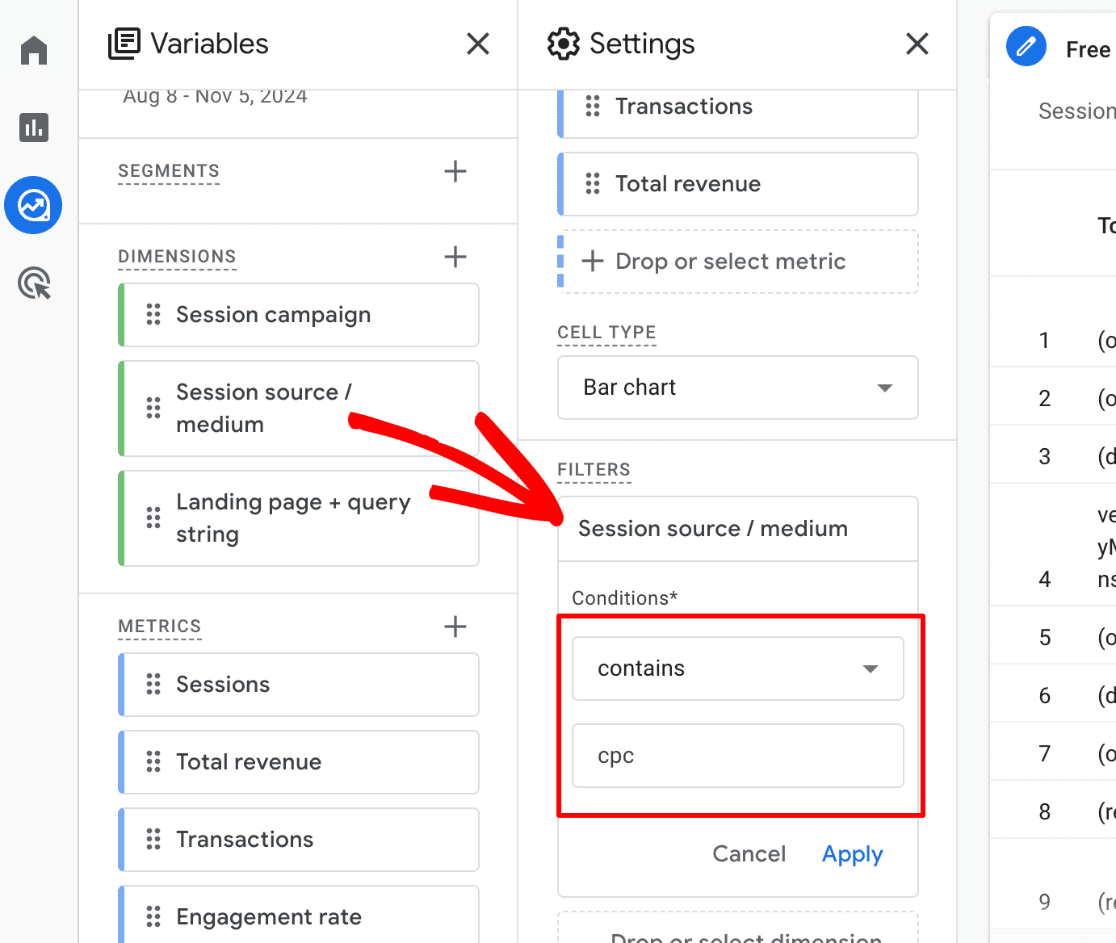Select the Session campaign dimension chip
The height and width of the screenshot is (943, 1116).
click(298, 314)
